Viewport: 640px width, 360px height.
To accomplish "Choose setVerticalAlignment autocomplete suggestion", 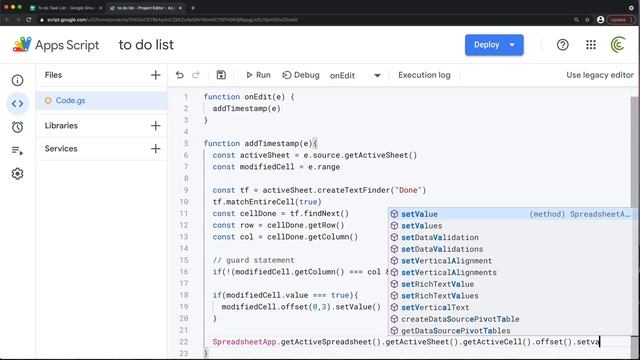I will pyautogui.click(x=512, y=261).
